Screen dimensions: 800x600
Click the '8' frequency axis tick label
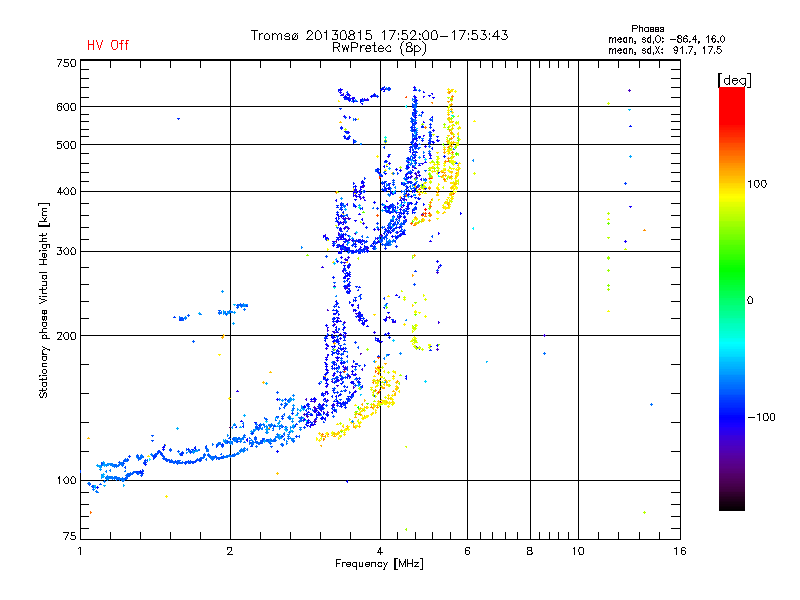click(x=530, y=551)
